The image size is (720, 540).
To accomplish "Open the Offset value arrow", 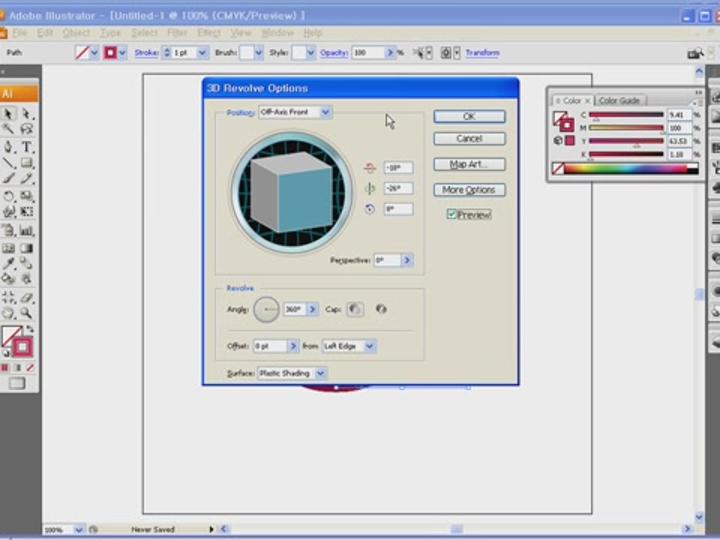I will pyautogui.click(x=293, y=346).
